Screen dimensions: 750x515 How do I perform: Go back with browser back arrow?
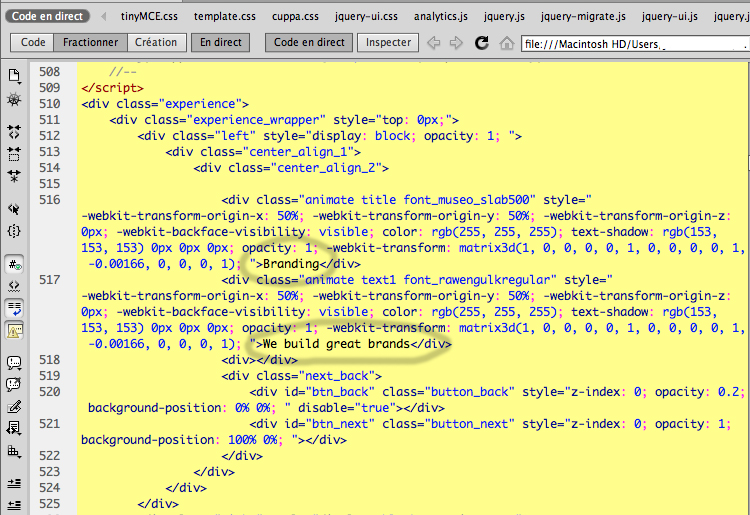tap(434, 43)
